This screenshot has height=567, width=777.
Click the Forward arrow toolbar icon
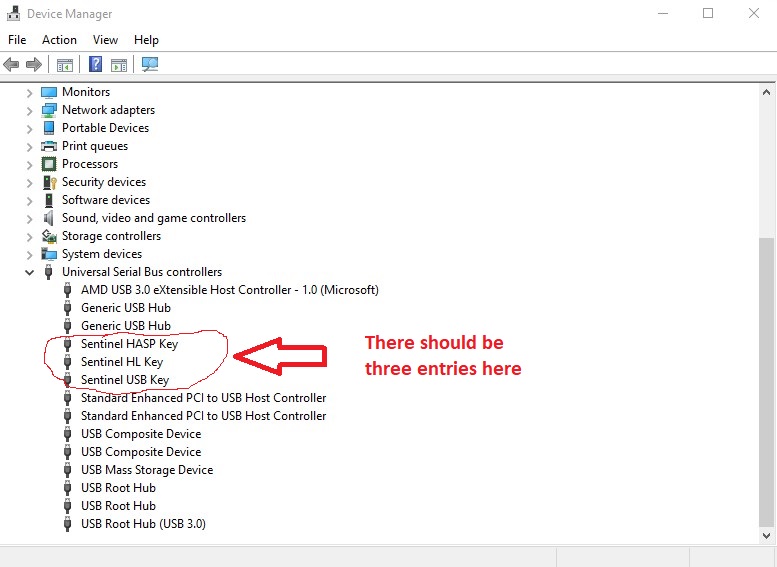tap(34, 64)
